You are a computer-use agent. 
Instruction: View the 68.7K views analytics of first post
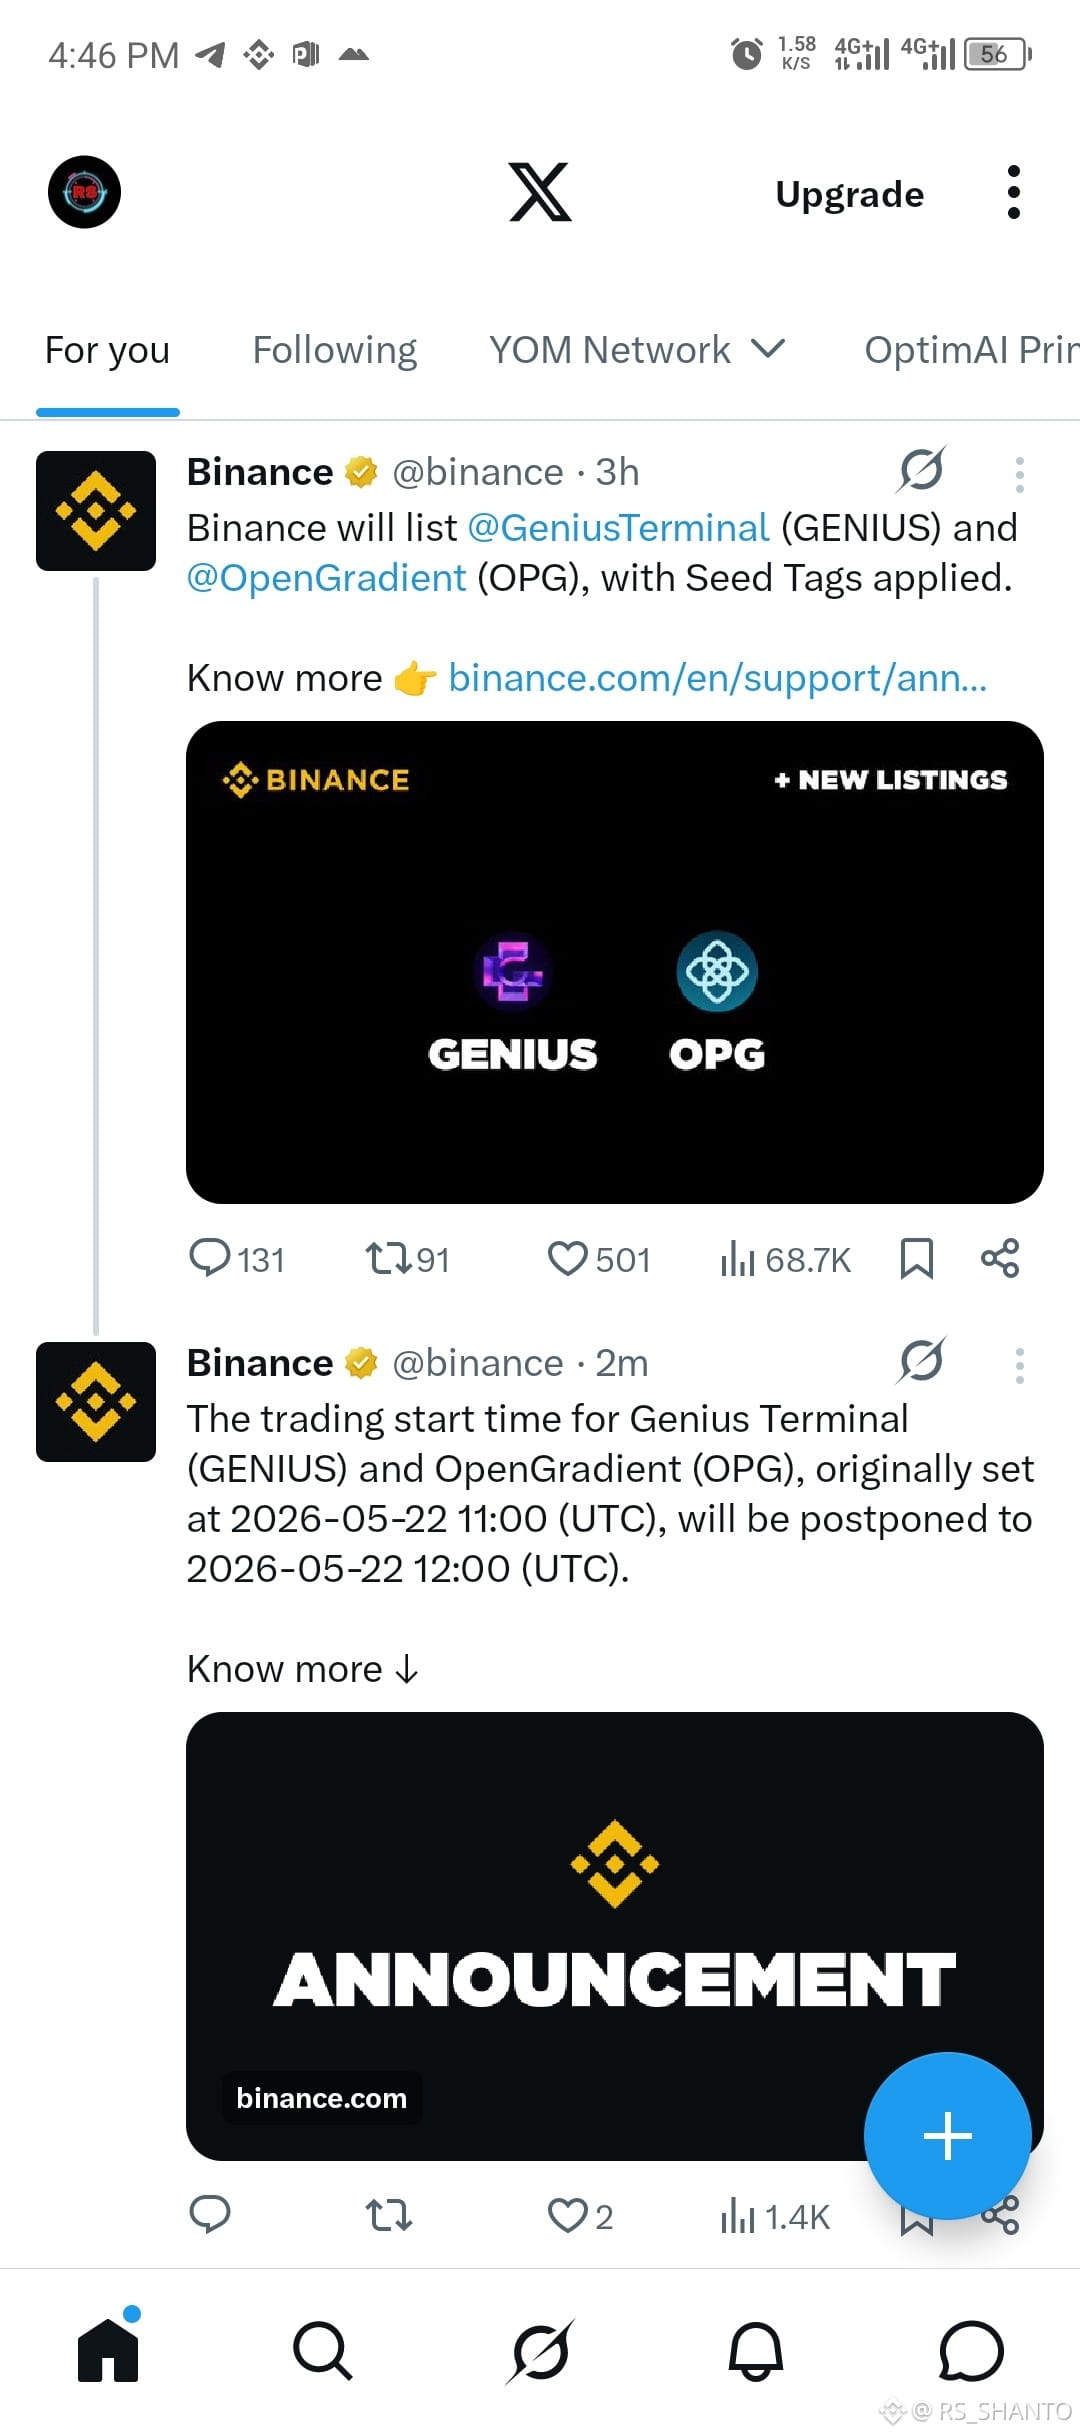coord(785,1259)
